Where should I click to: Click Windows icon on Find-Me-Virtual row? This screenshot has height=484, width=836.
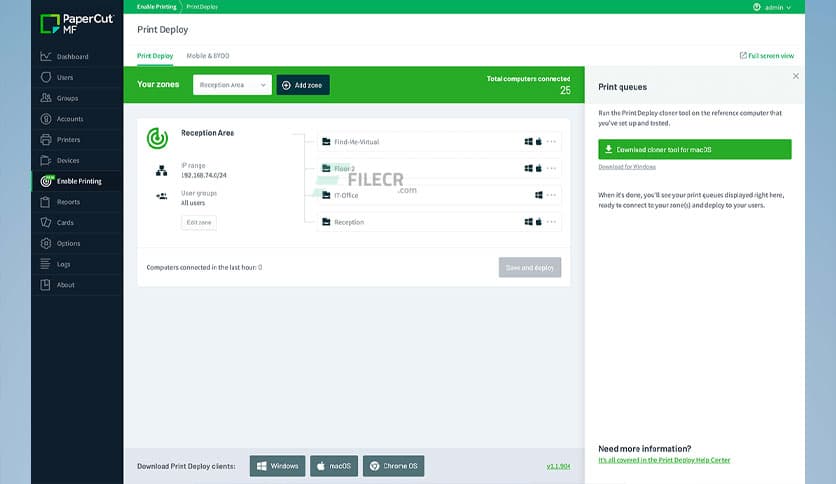point(528,142)
